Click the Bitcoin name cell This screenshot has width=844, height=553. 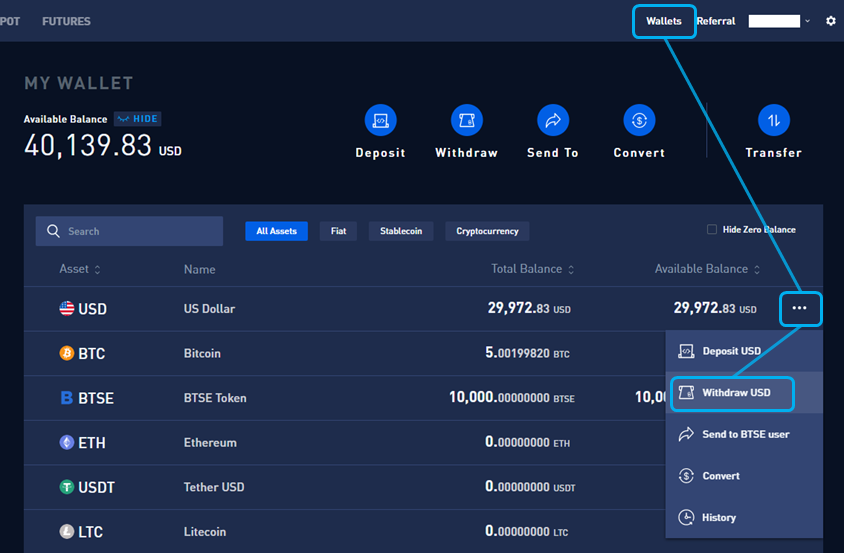(202, 353)
